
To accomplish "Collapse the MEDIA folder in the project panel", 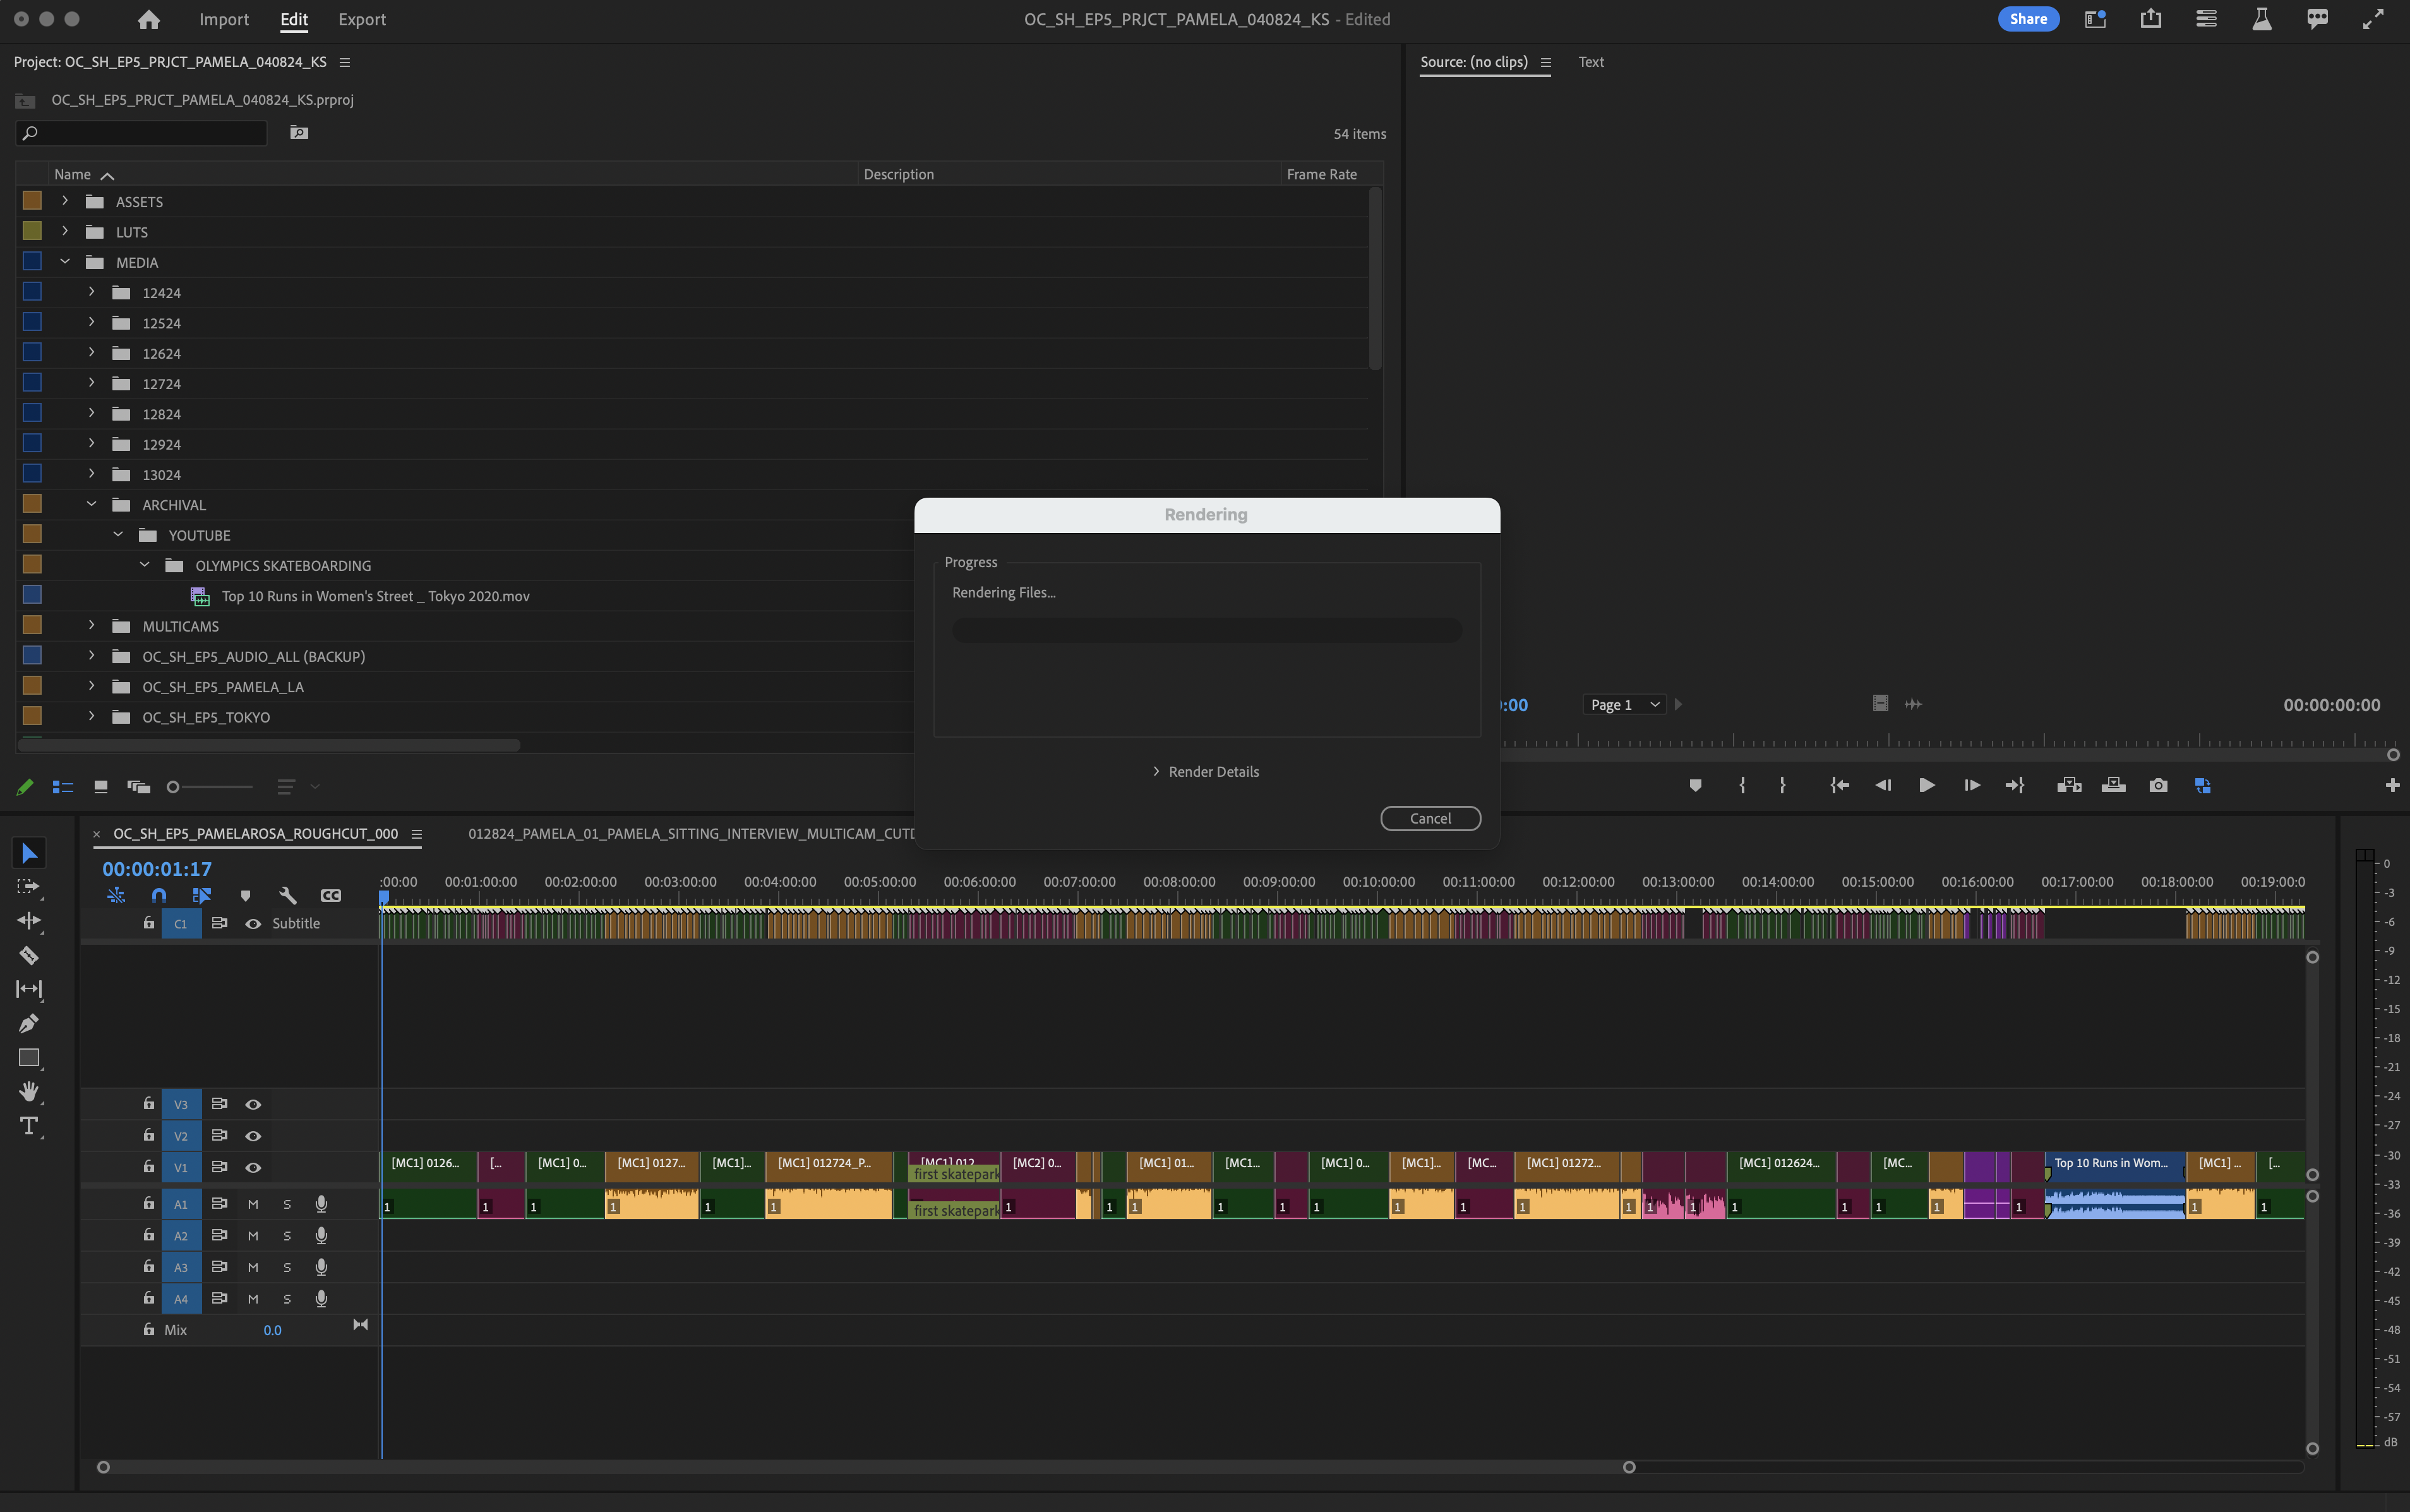I will [65, 261].
